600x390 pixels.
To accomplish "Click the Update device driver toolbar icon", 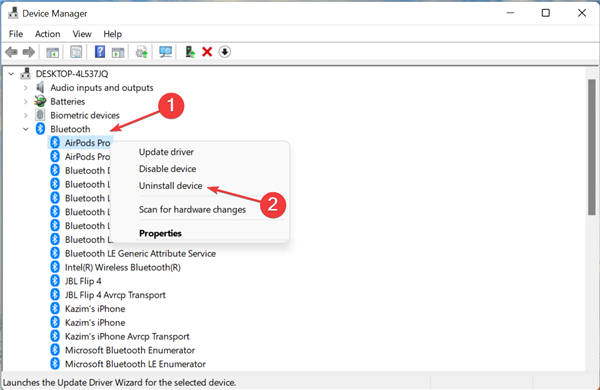I will 190,52.
